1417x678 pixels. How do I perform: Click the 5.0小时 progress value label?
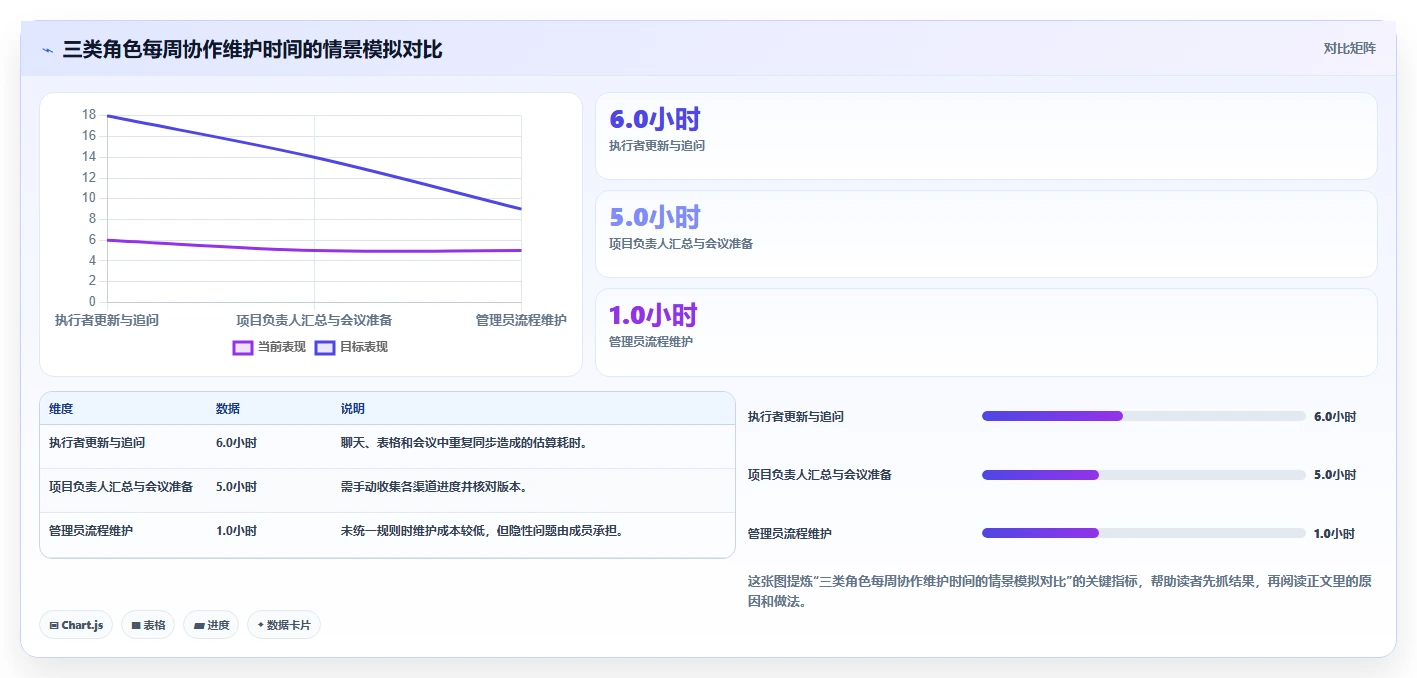point(1335,475)
